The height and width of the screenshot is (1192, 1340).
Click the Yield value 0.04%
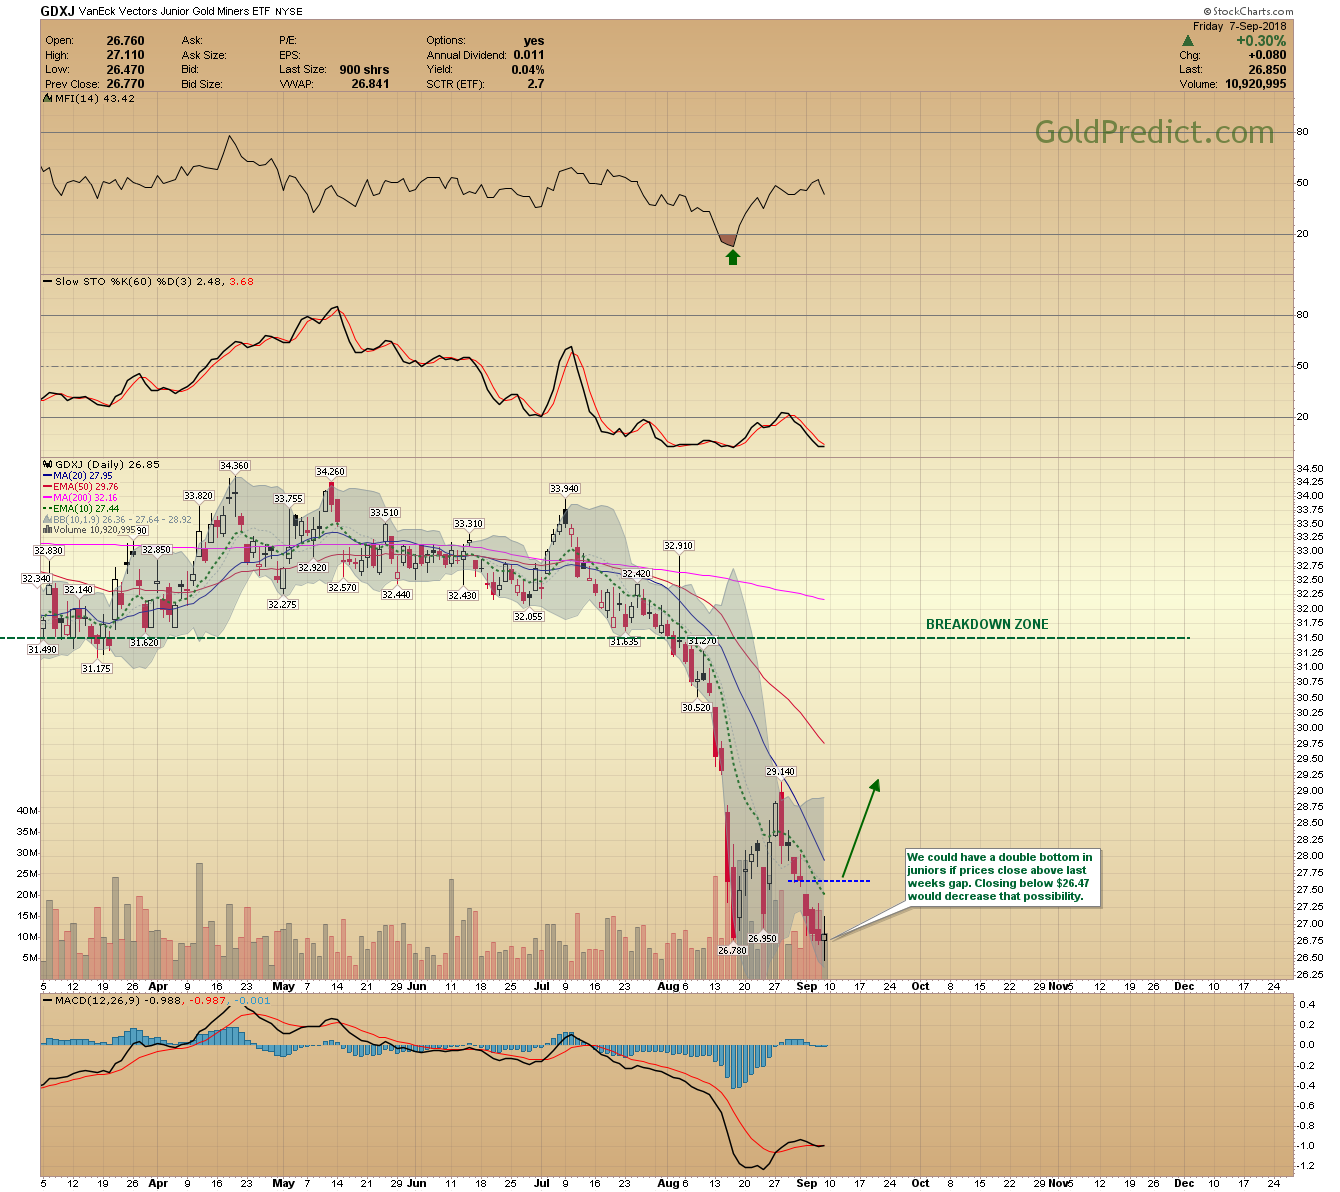click(x=527, y=70)
